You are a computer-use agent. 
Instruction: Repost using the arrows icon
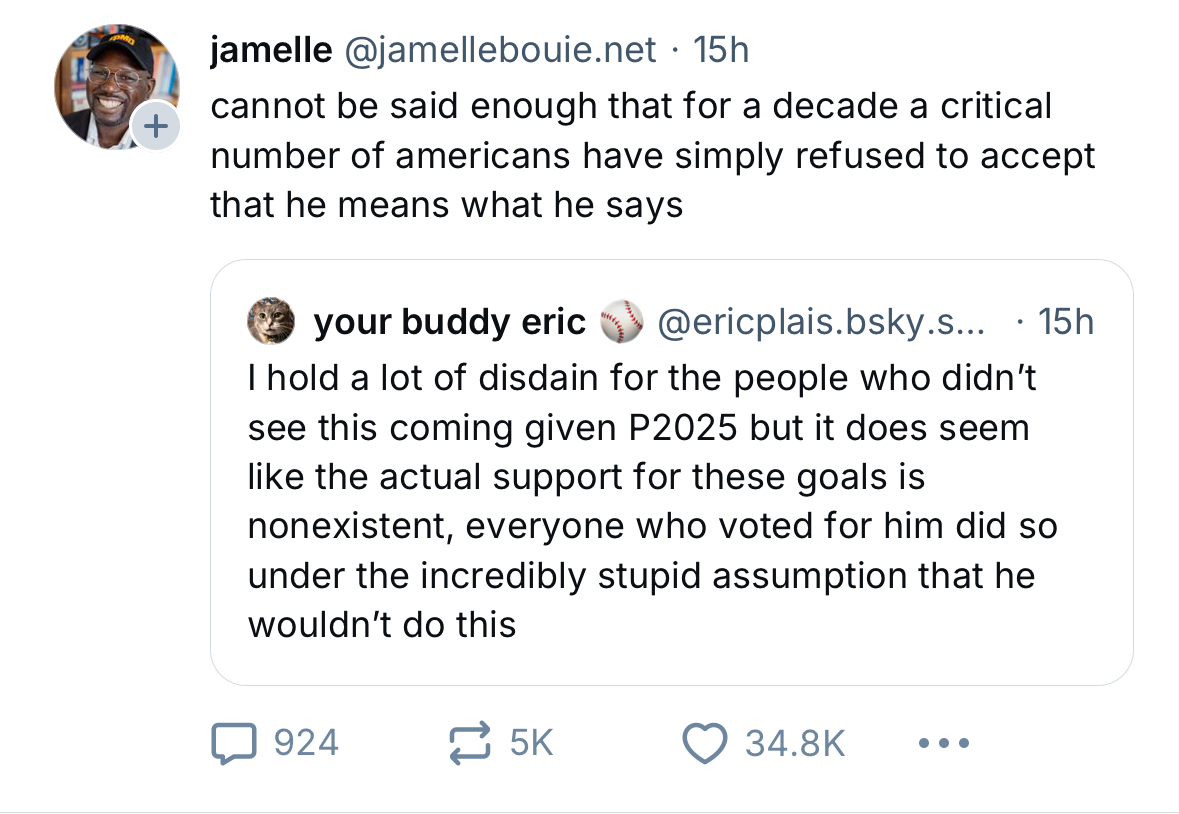471,743
